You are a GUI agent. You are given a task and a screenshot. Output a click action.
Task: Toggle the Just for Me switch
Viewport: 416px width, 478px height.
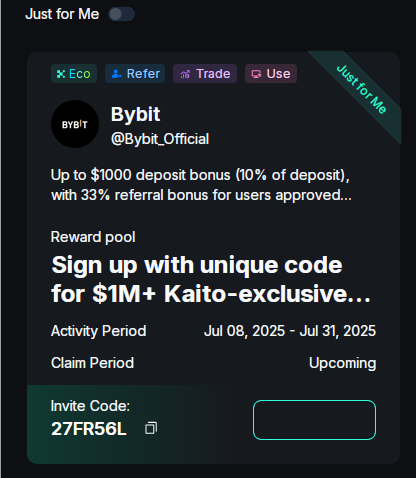coord(121,14)
